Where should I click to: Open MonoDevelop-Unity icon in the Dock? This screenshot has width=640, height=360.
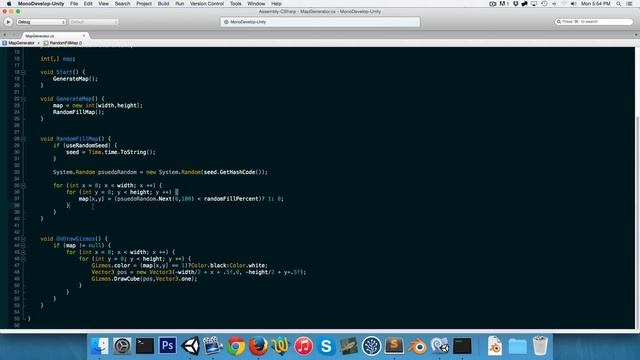(440, 346)
